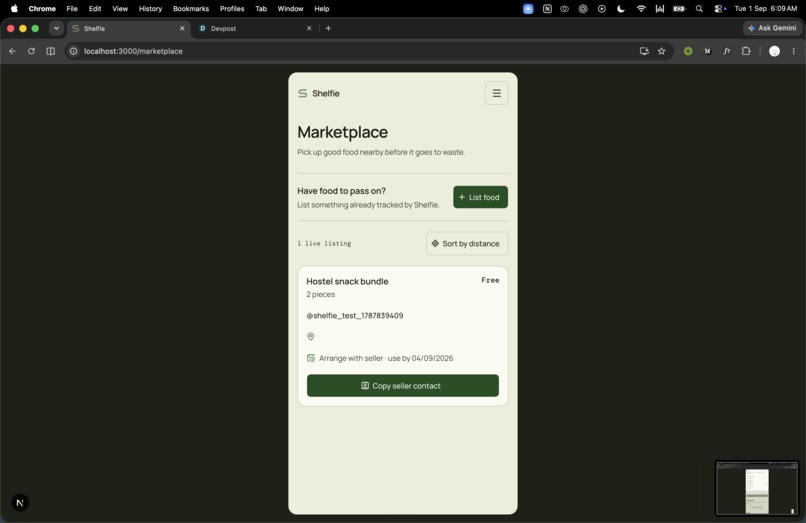Open the Chrome profile avatar
This screenshot has height=523, width=806.
[774, 51]
